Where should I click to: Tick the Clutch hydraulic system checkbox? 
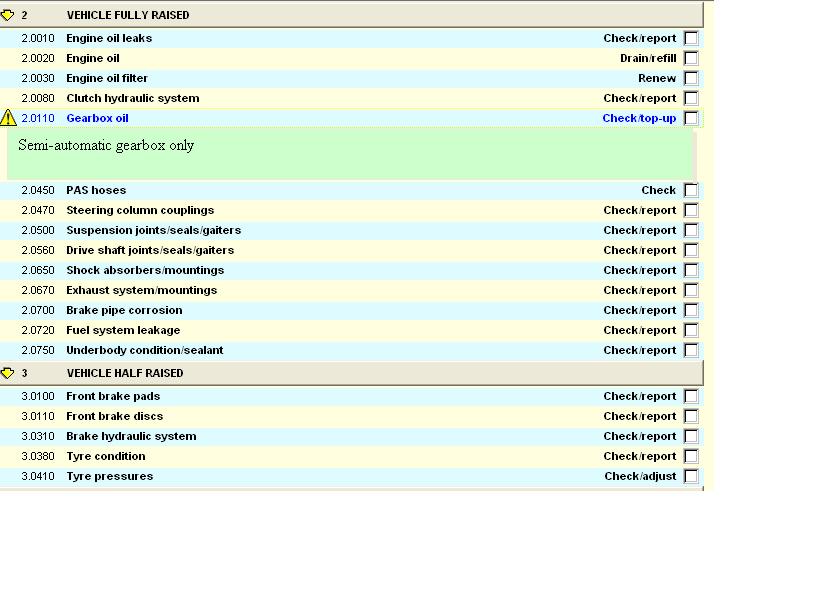click(691, 98)
